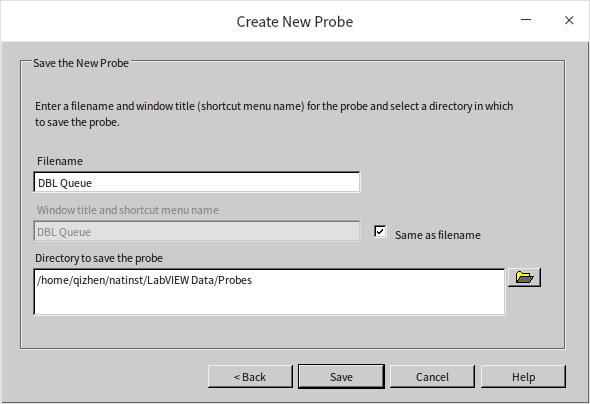Cancel the Create New Probe dialog
The image size is (590, 404).
432,377
